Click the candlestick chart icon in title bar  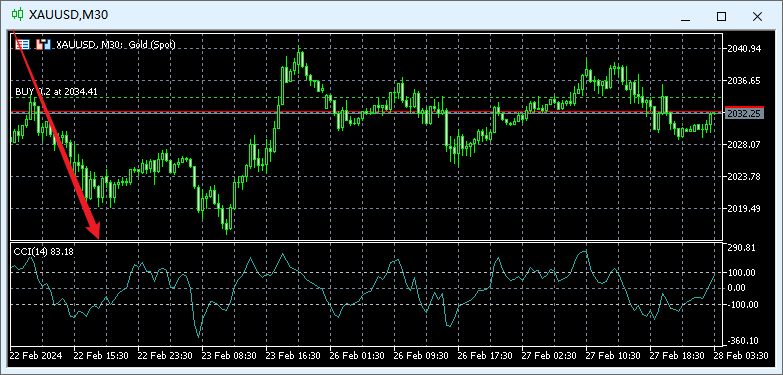point(17,14)
